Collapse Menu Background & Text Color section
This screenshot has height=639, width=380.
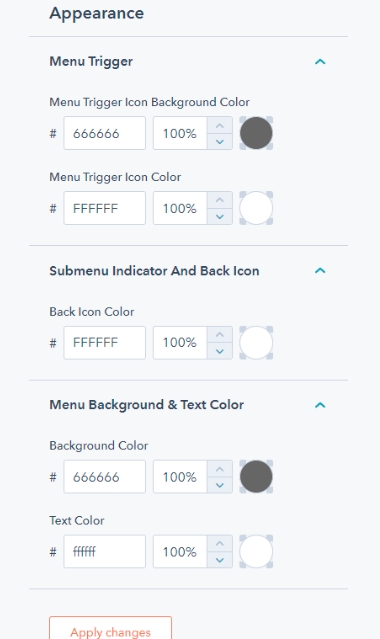320,405
